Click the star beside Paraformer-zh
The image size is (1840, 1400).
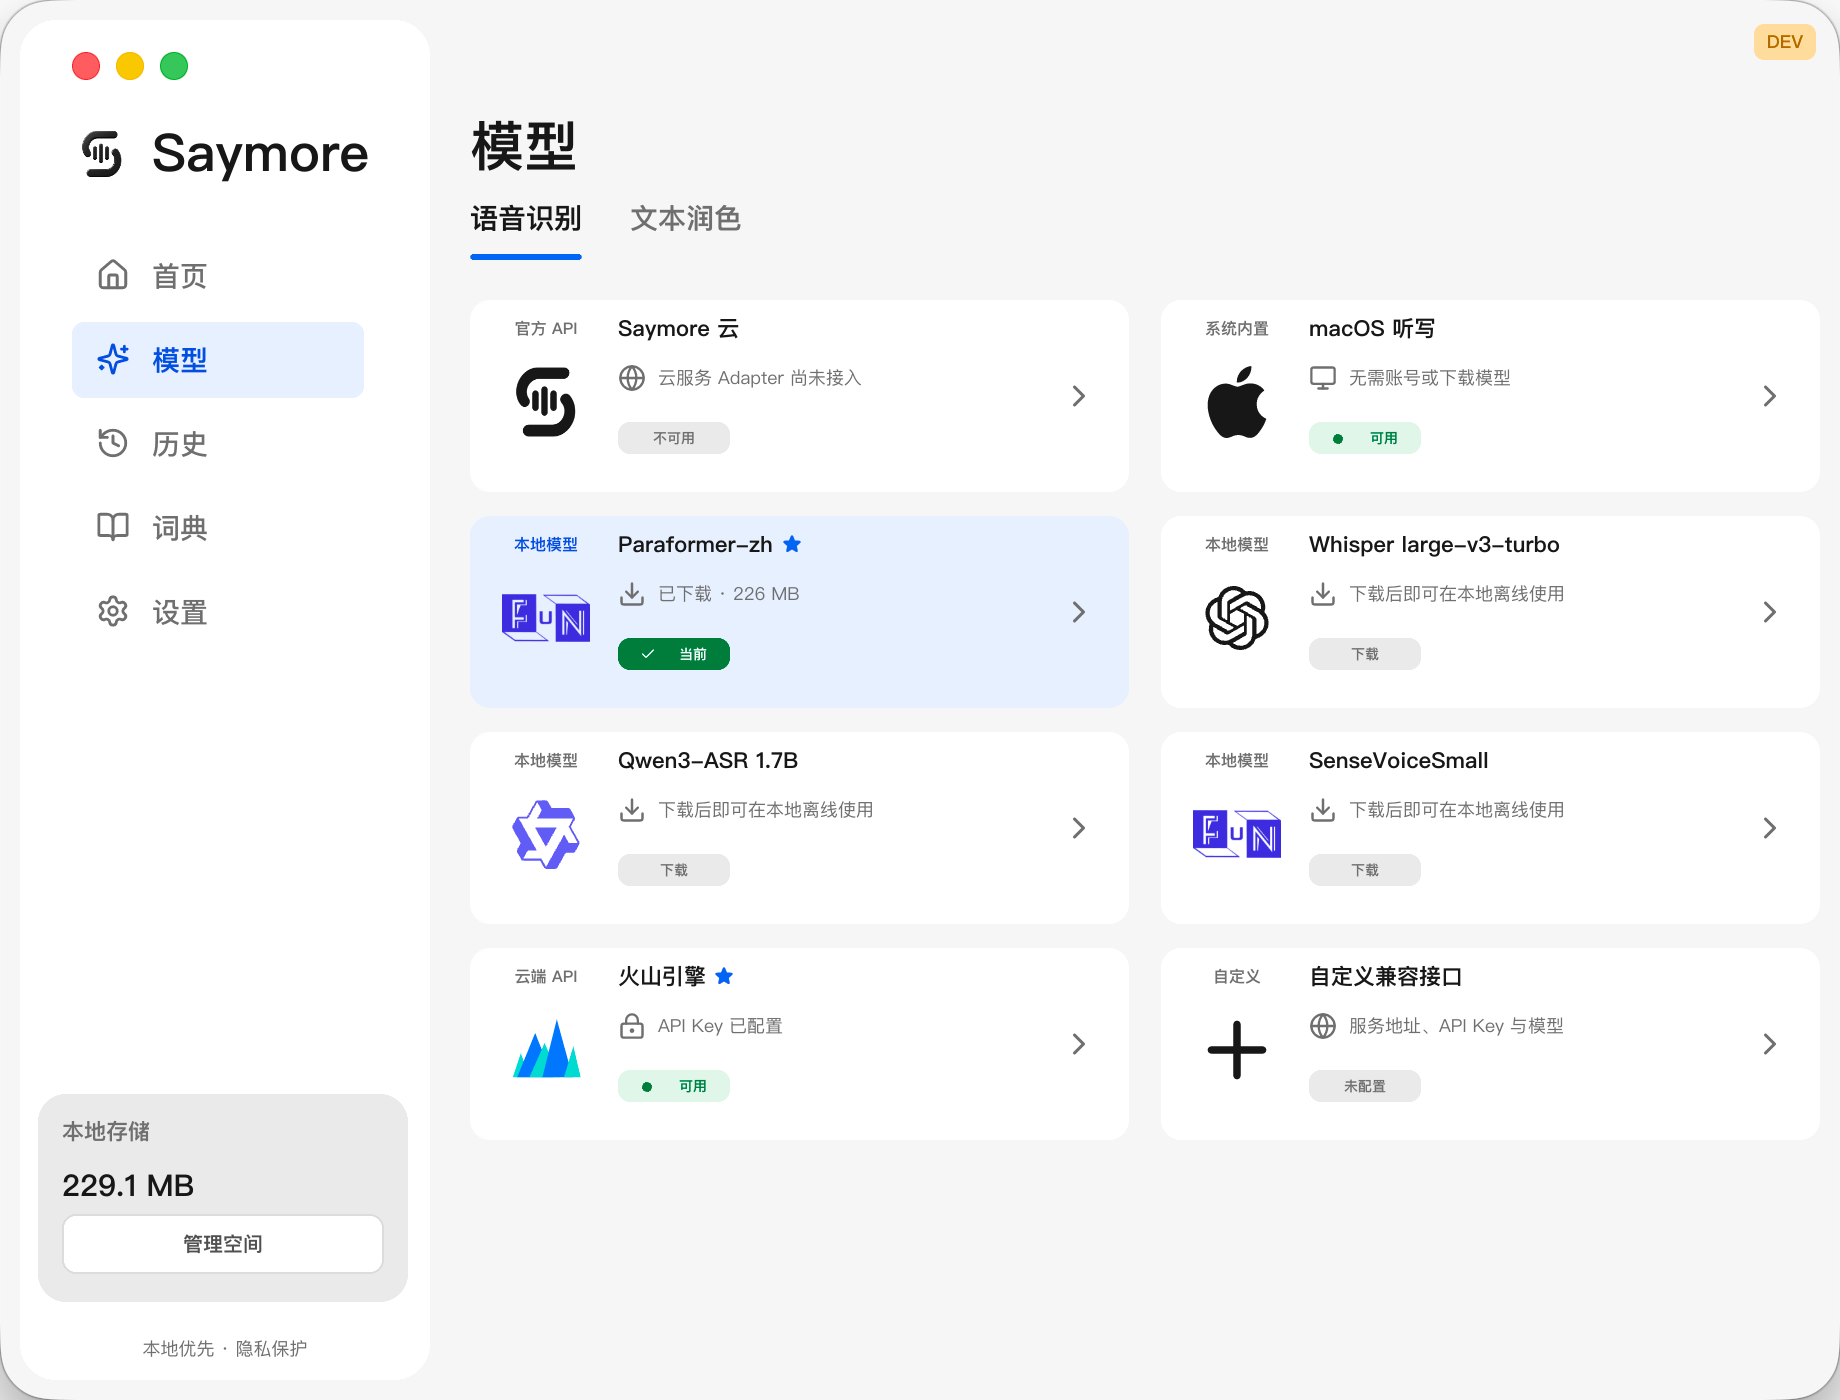(x=792, y=544)
